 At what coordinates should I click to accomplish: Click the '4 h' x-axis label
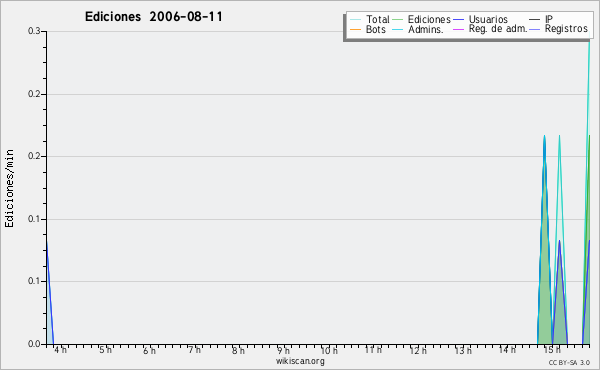[60, 350]
